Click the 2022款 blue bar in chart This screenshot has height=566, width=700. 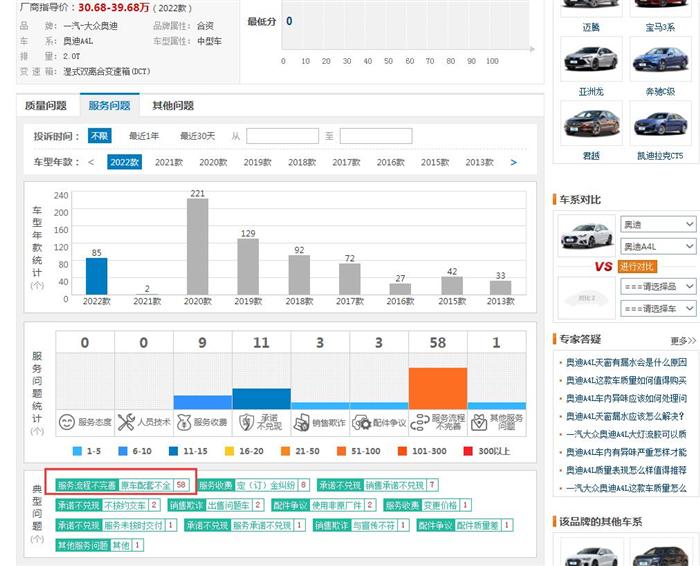pos(96,276)
